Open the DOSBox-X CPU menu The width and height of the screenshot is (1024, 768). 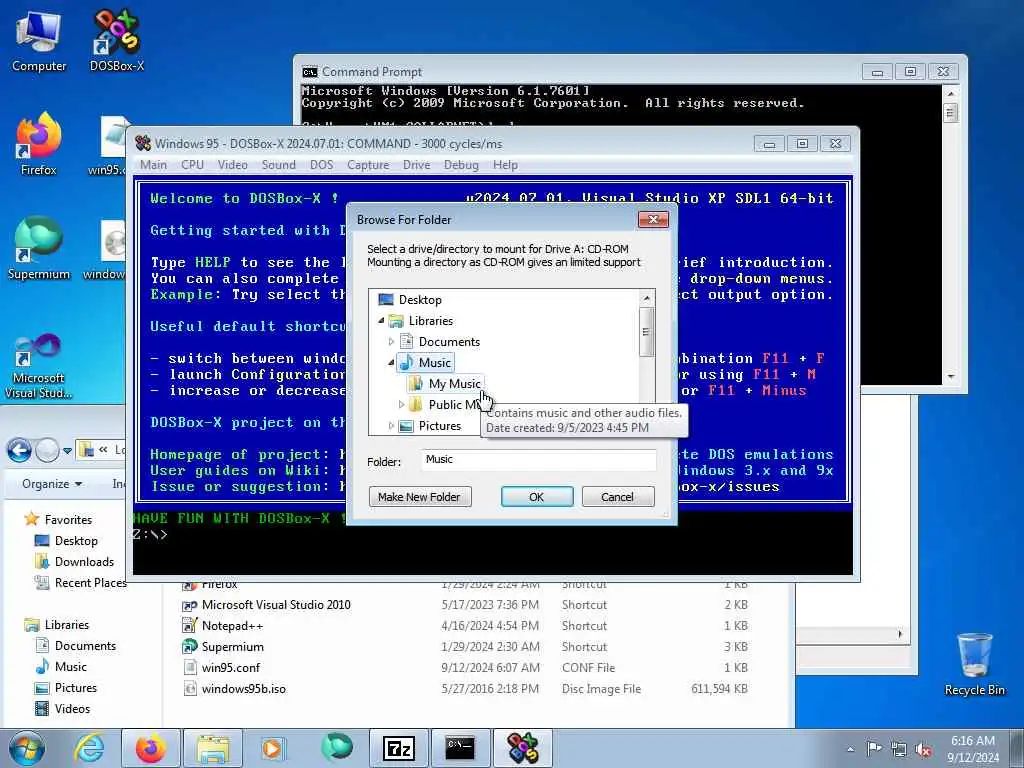point(193,165)
